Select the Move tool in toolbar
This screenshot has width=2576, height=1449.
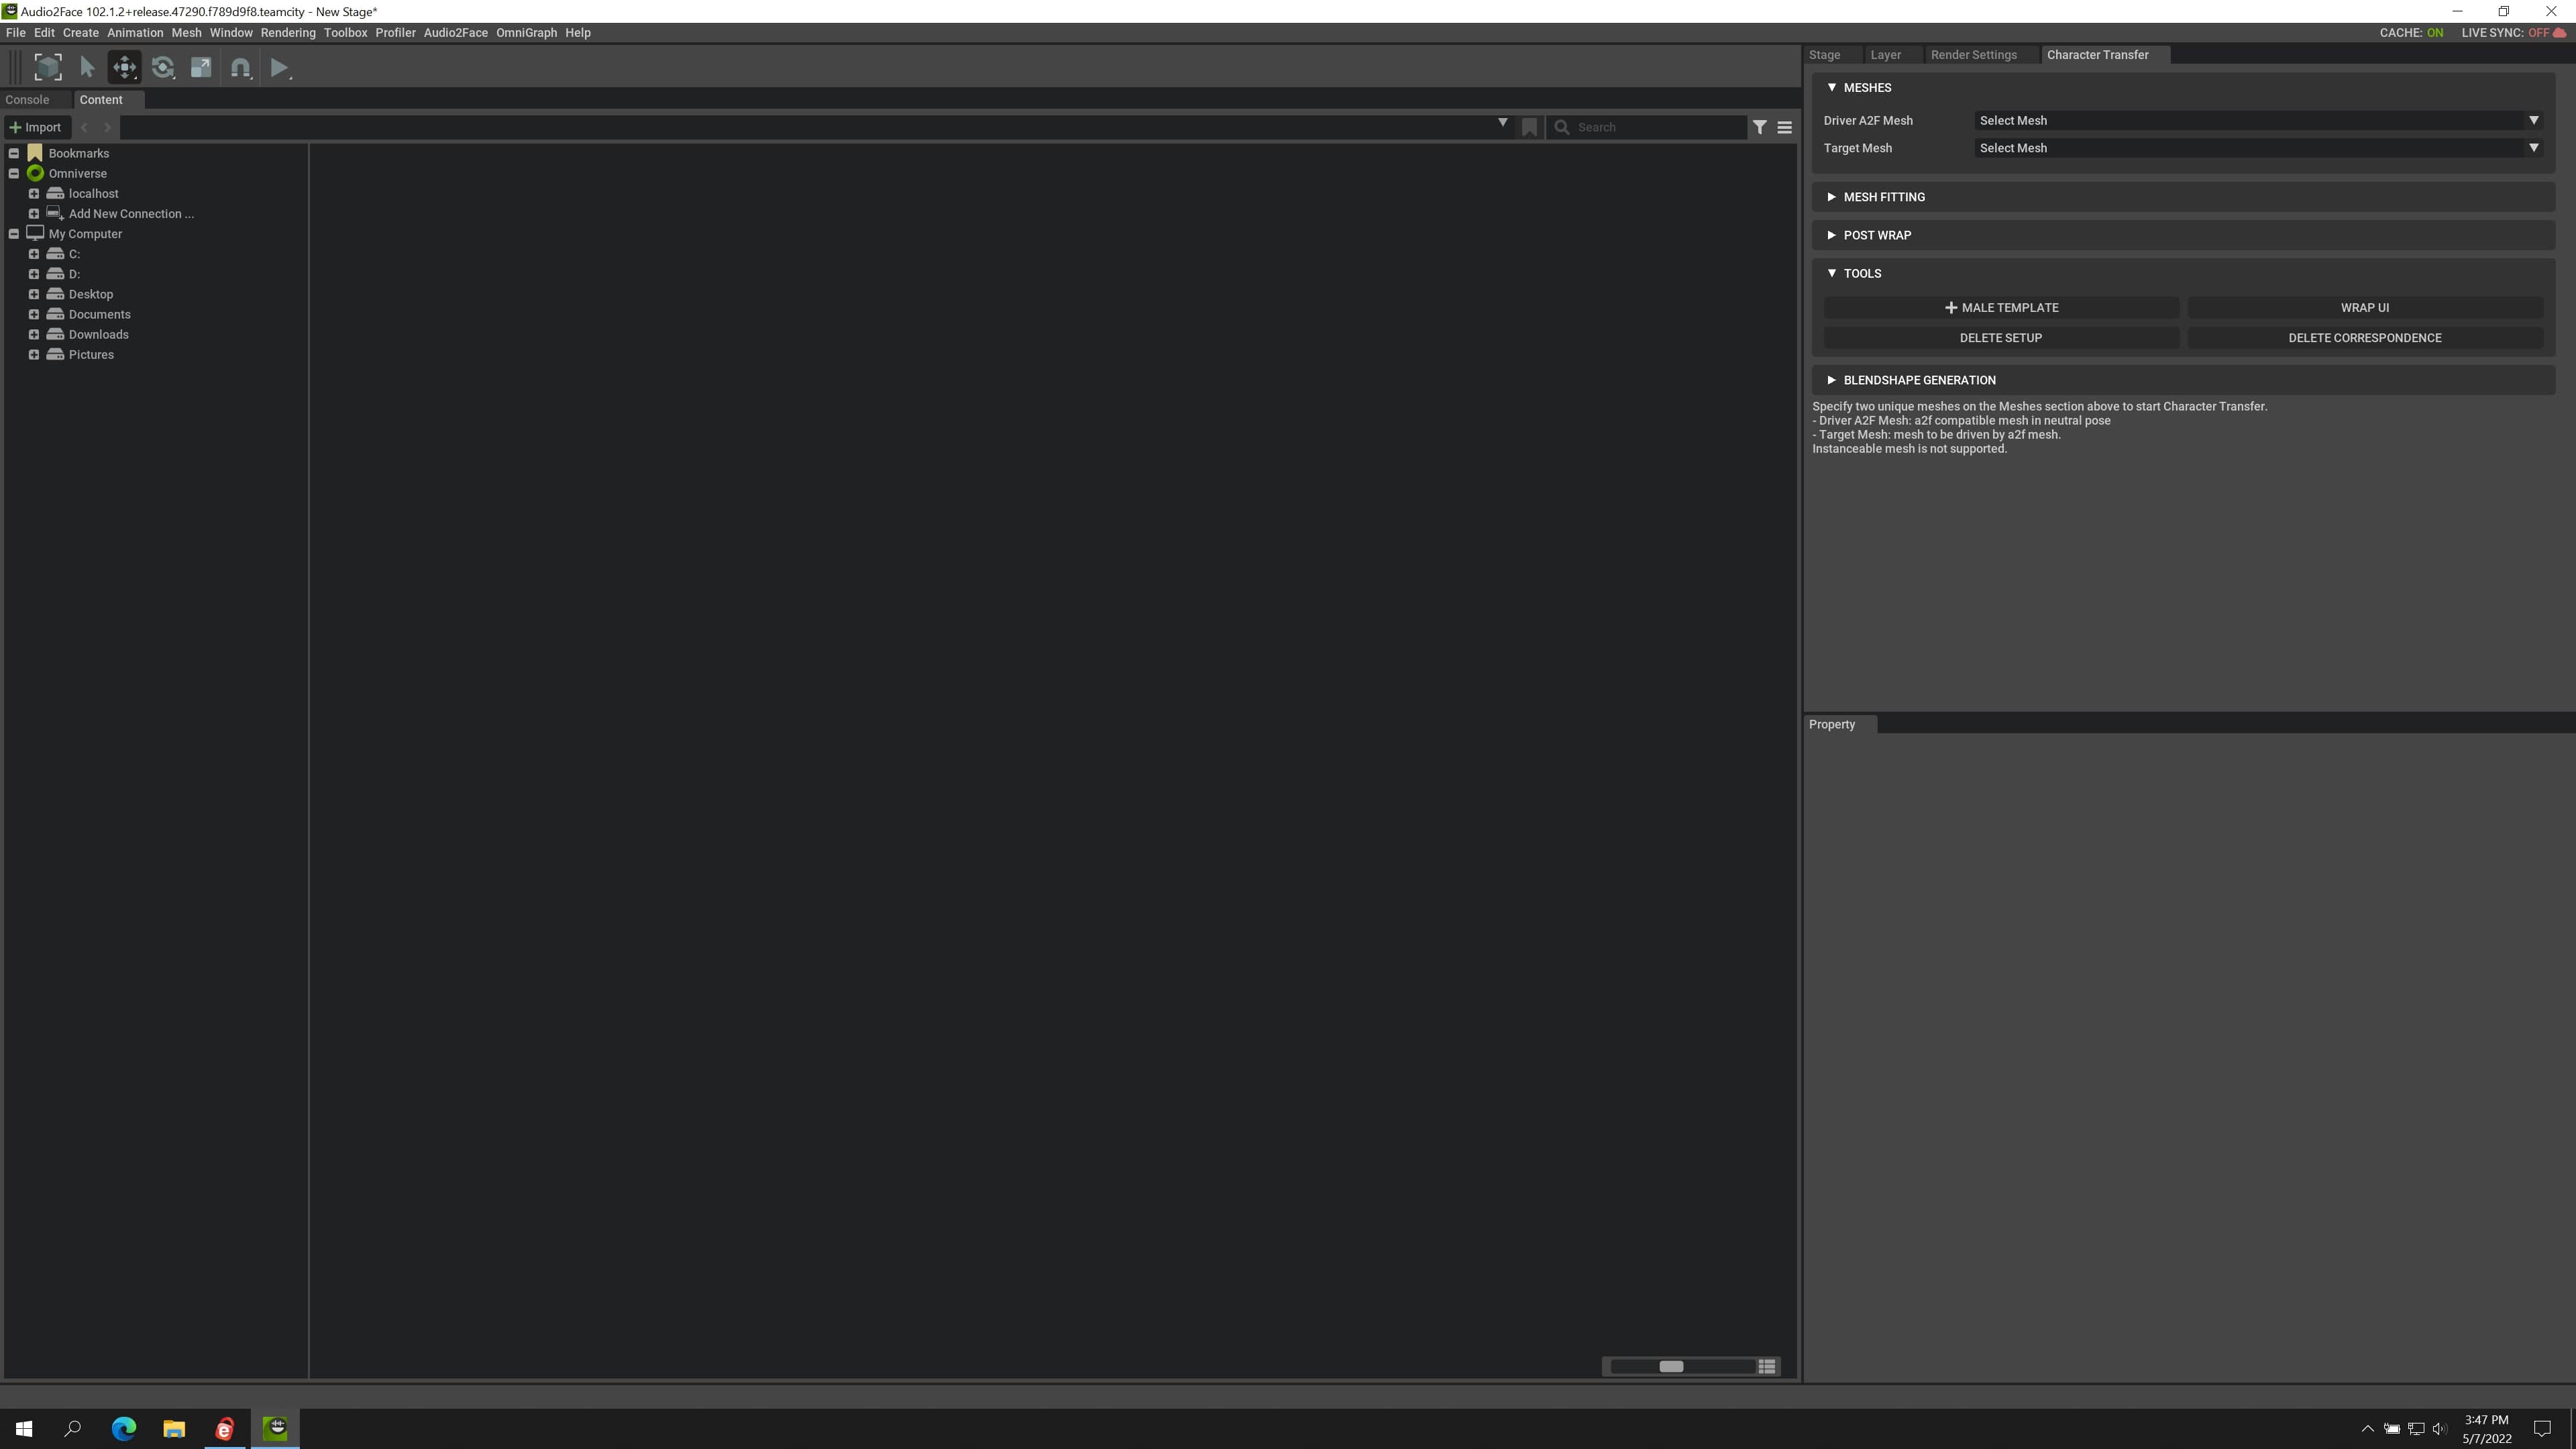click(x=125, y=67)
